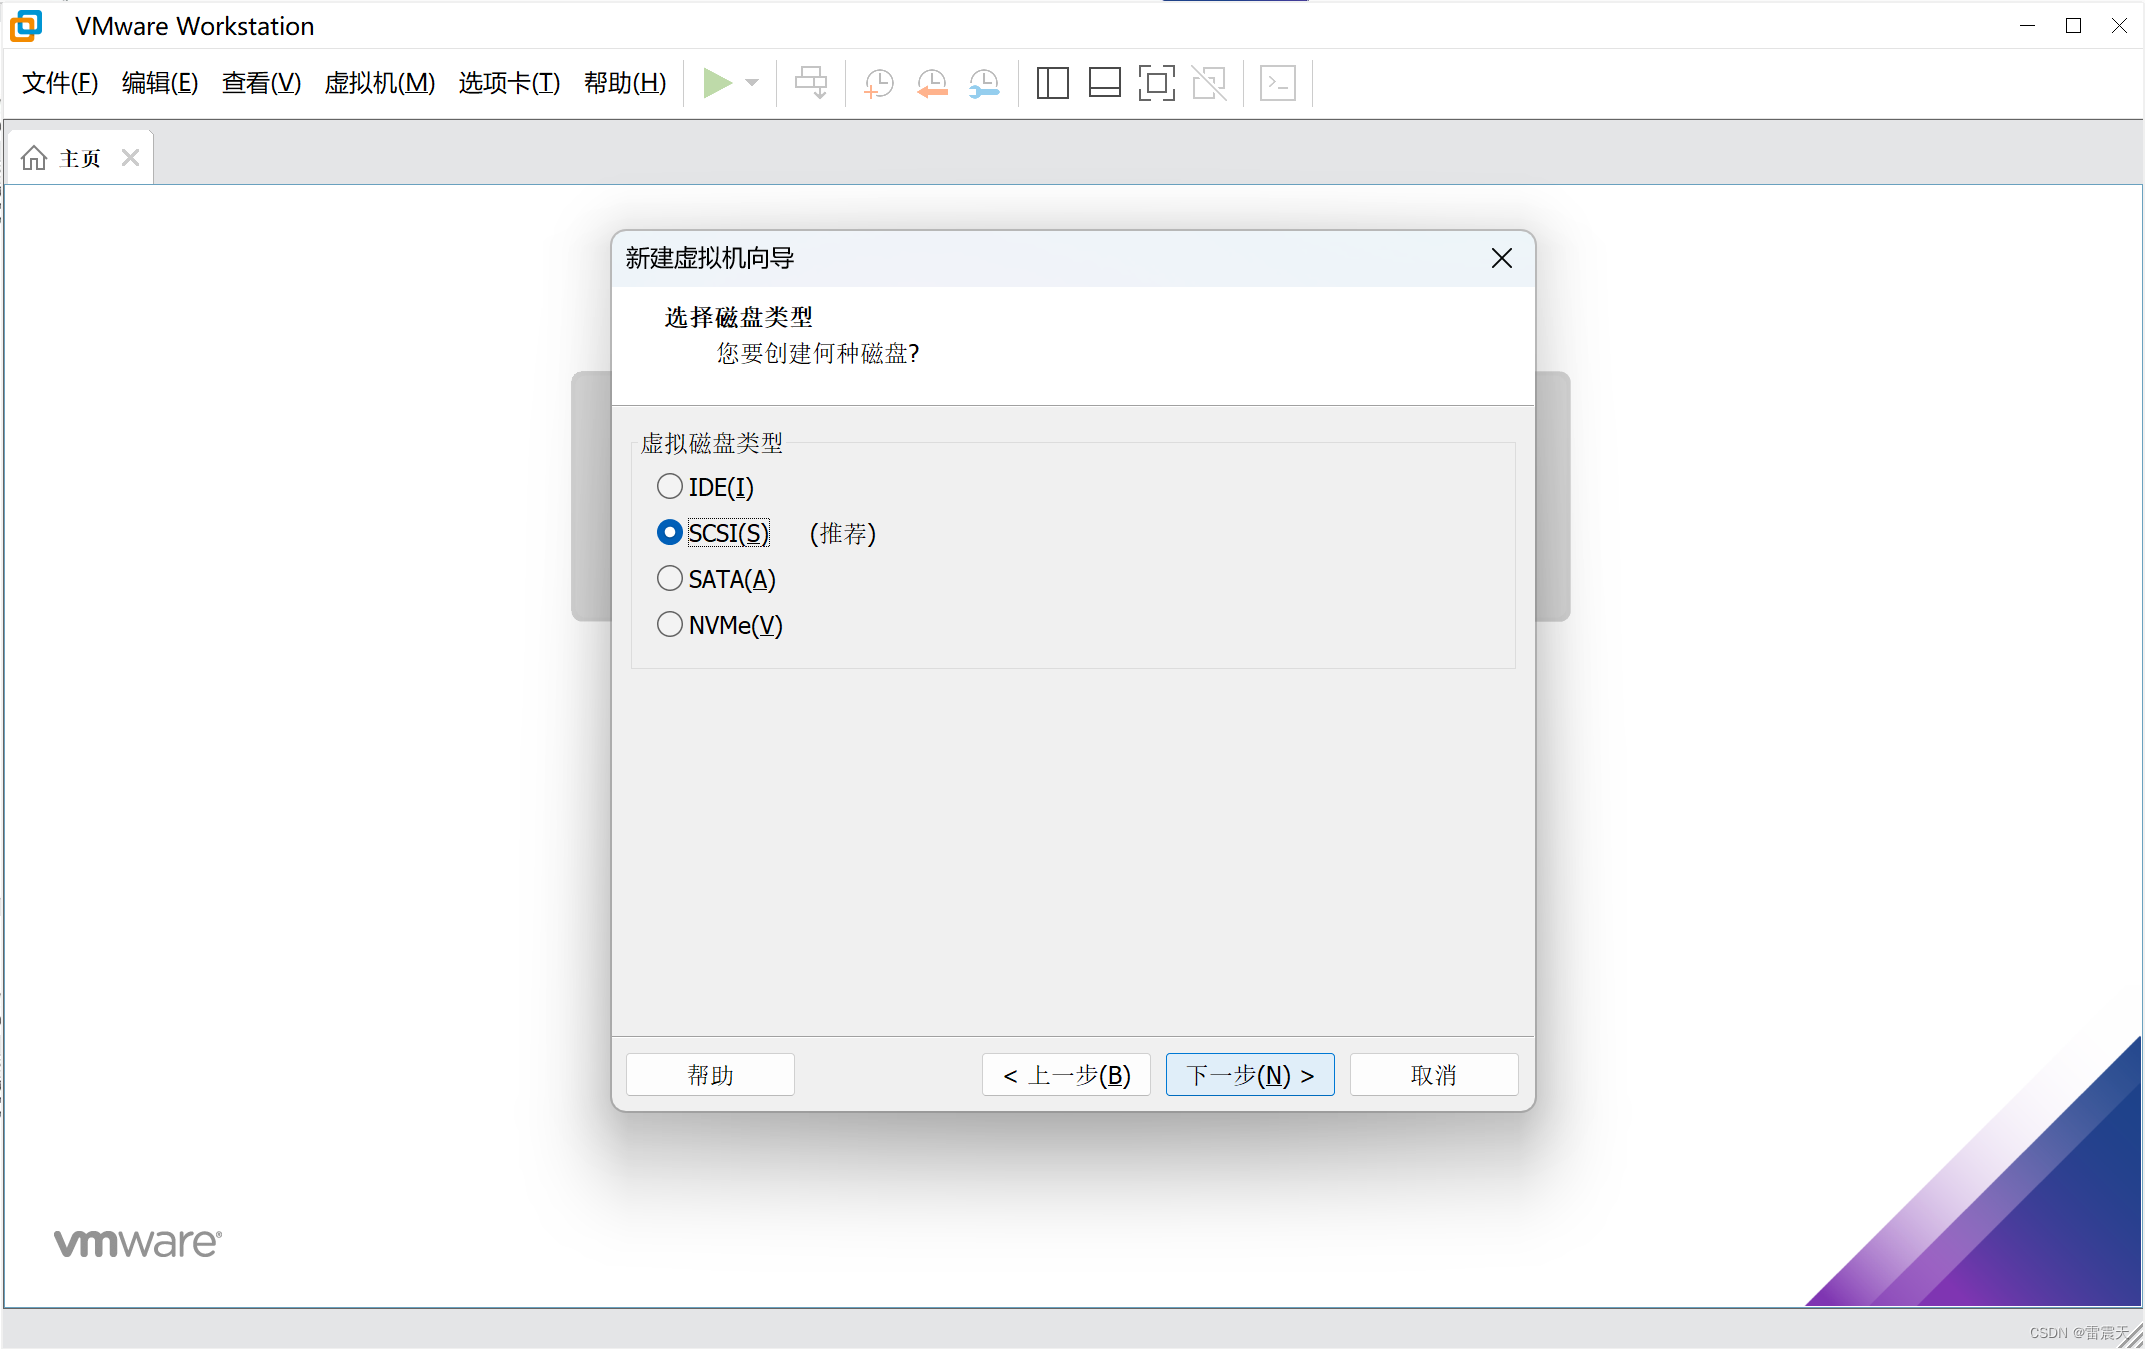Close the 新建虚拟机向导 dialog

[x=1501, y=258]
